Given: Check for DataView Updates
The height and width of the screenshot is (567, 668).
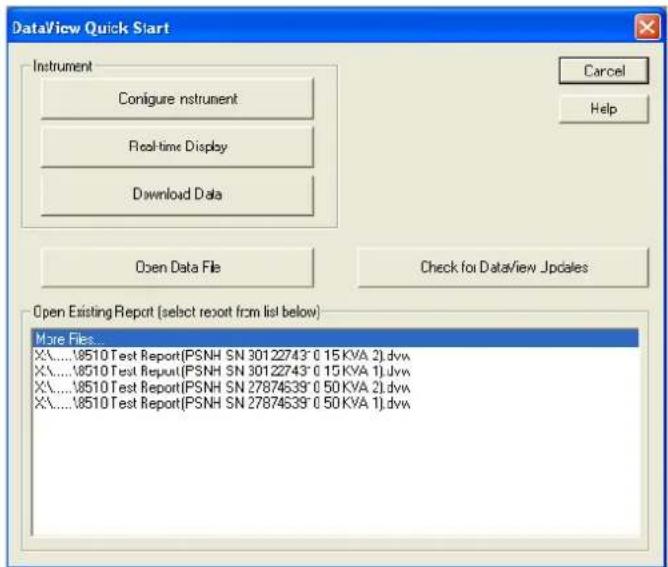Looking at the screenshot, I should 503,267.
